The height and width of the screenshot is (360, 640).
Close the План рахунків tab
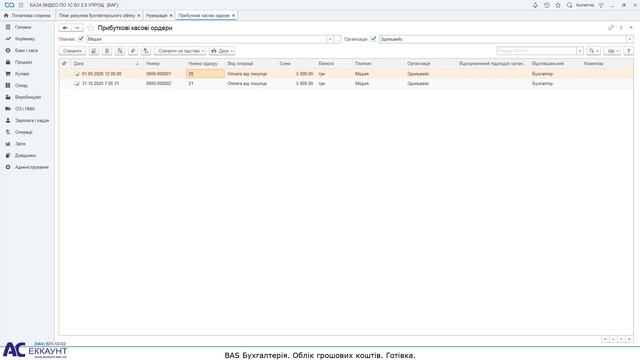(x=139, y=16)
